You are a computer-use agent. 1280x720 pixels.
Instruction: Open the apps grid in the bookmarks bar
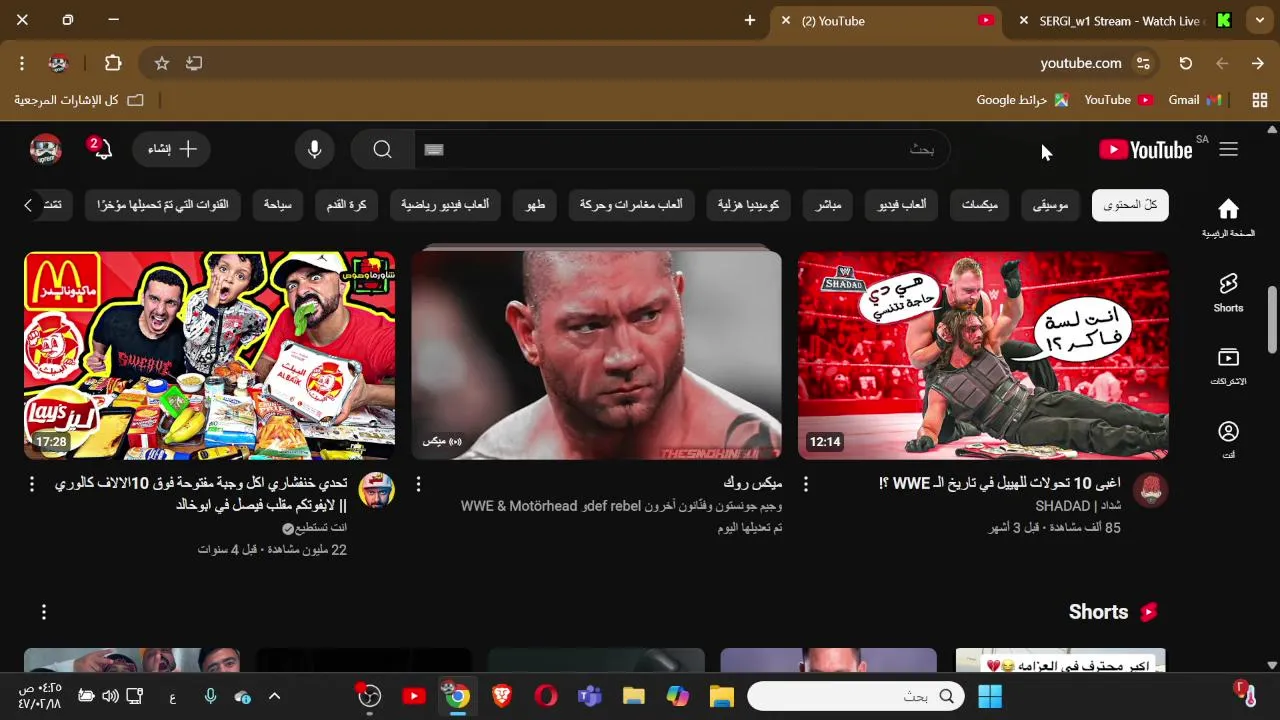(x=1259, y=100)
